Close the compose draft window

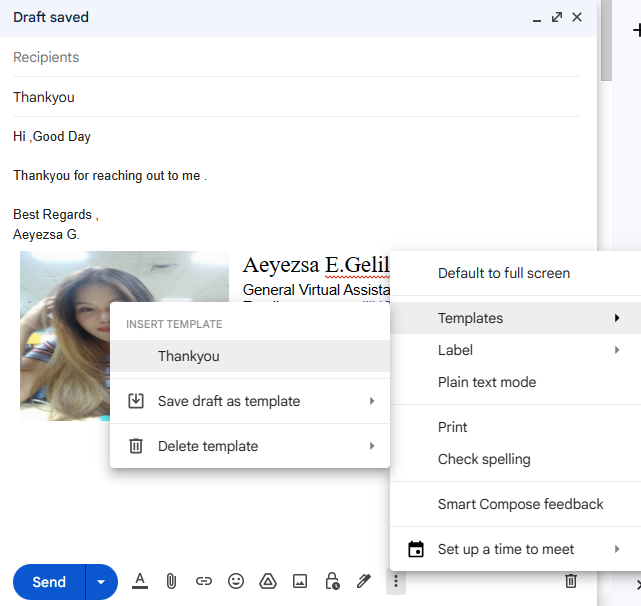pyautogui.click(x=577, y=17)
